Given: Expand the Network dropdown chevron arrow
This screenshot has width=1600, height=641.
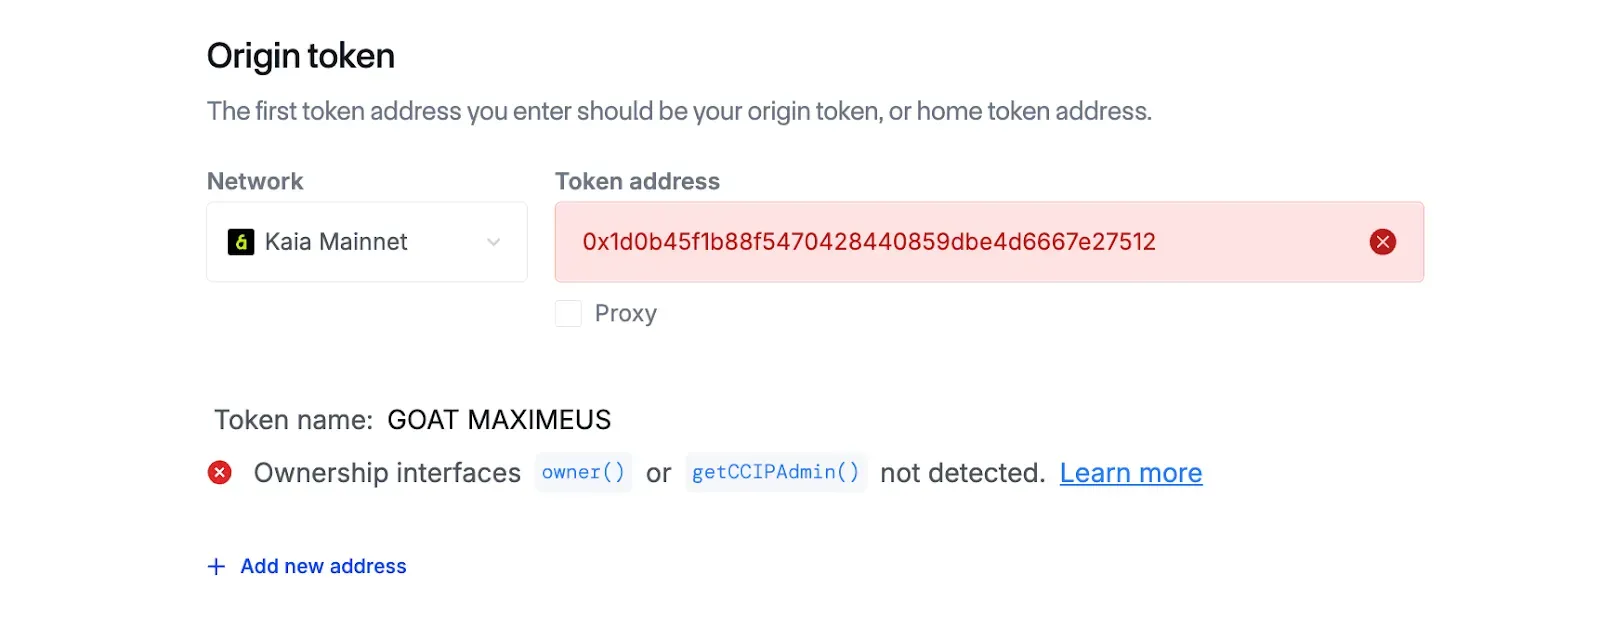Looking at the screenshot, I should click(493, 242).
